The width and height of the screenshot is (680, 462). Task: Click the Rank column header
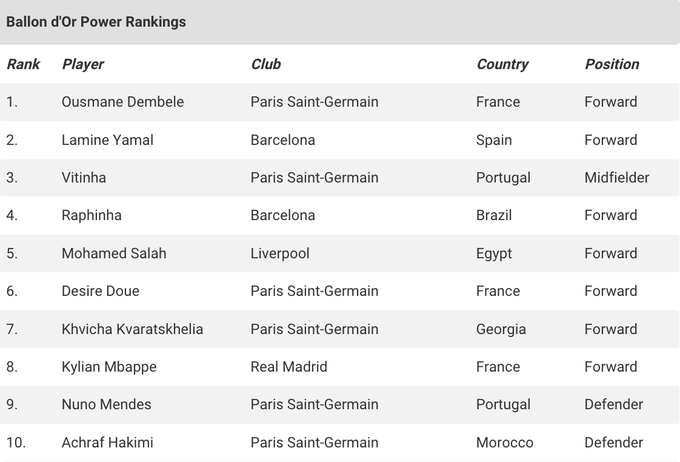click(x=23, y=64)
